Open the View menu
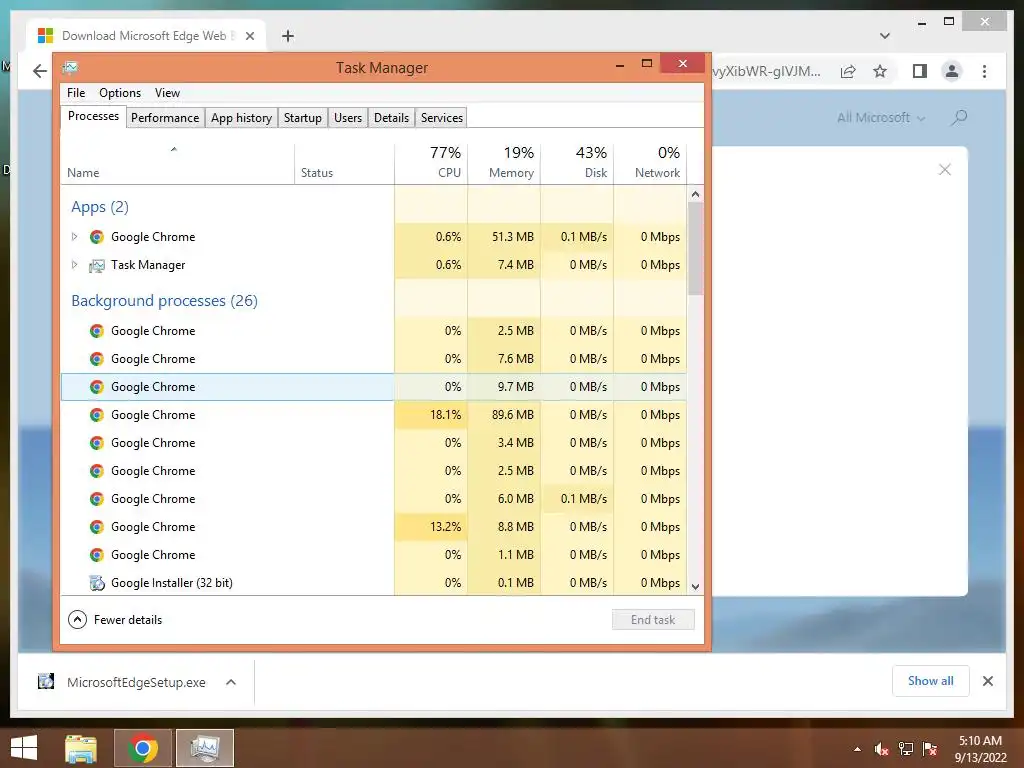Screen dimensions: 1024x768 167,93
